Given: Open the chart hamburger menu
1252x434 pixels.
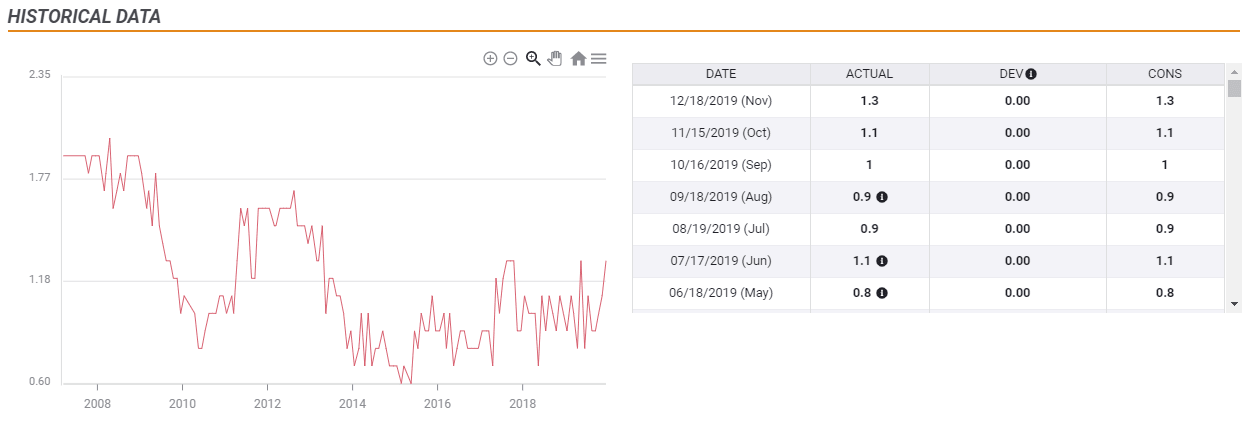Looking at the screenshot, I should pyautogui.click(x=598, y=59).
